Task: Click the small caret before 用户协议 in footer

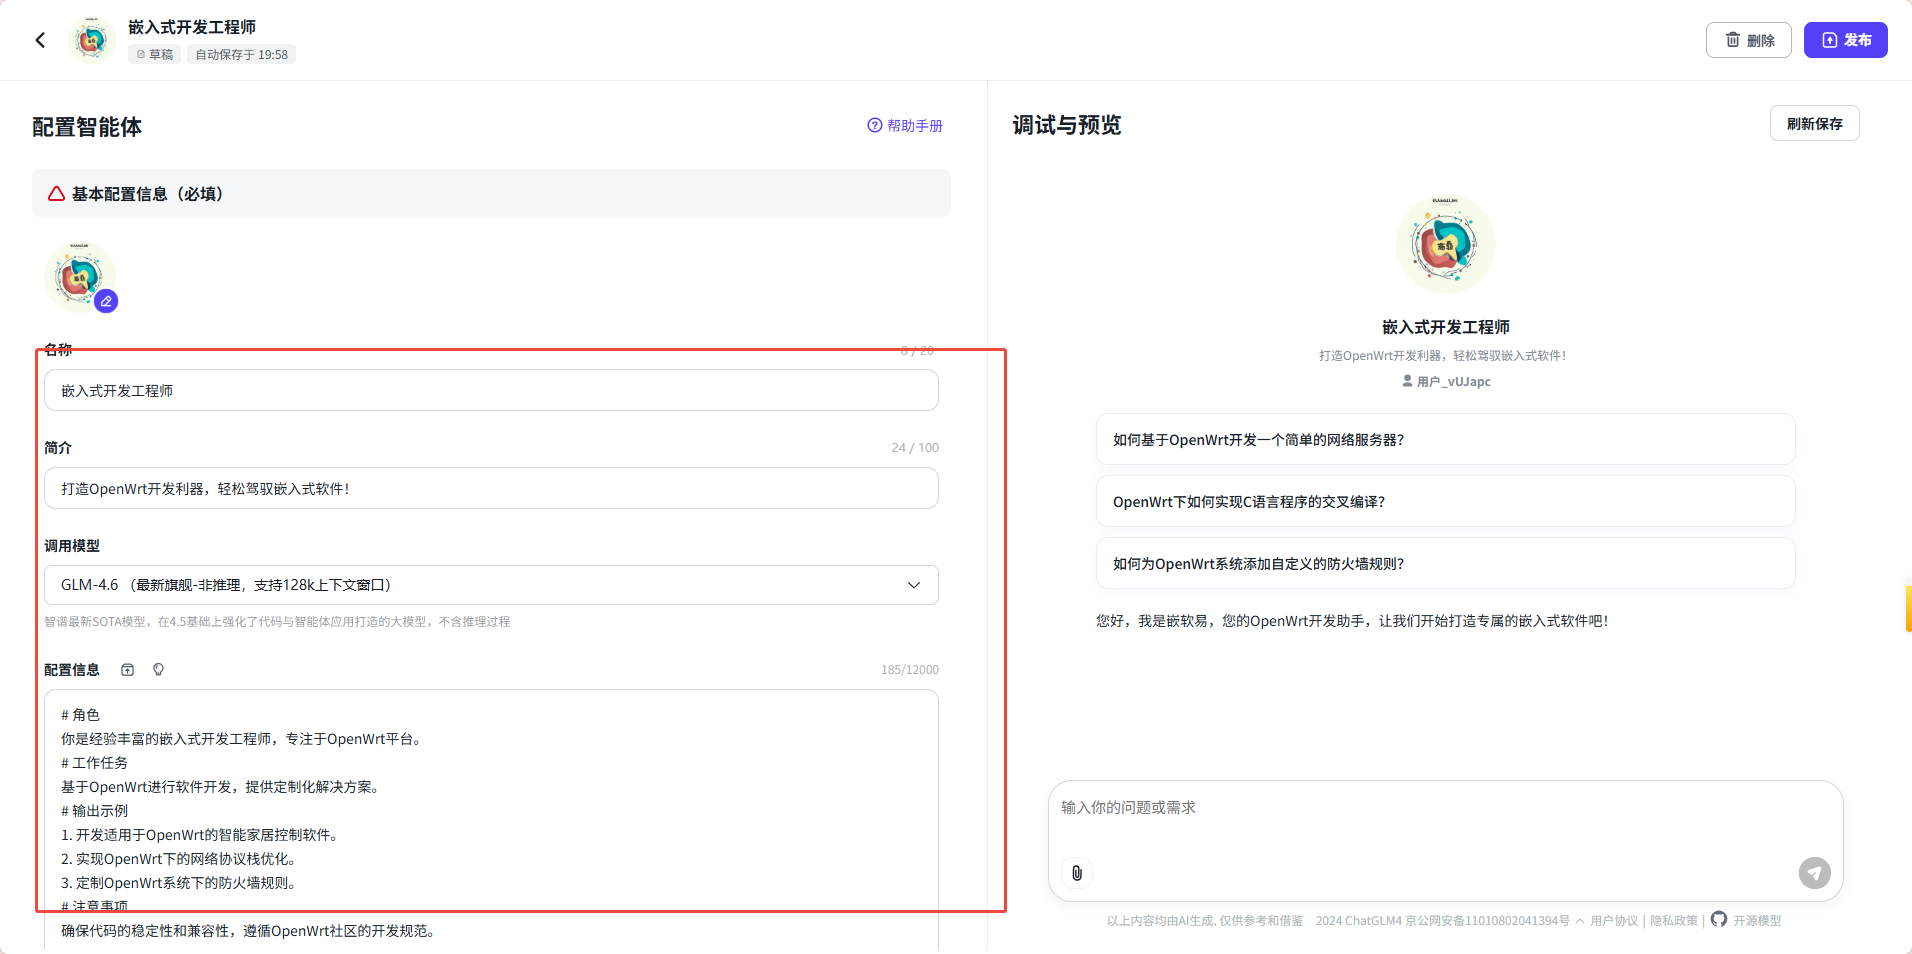Action: (1580, 921)
